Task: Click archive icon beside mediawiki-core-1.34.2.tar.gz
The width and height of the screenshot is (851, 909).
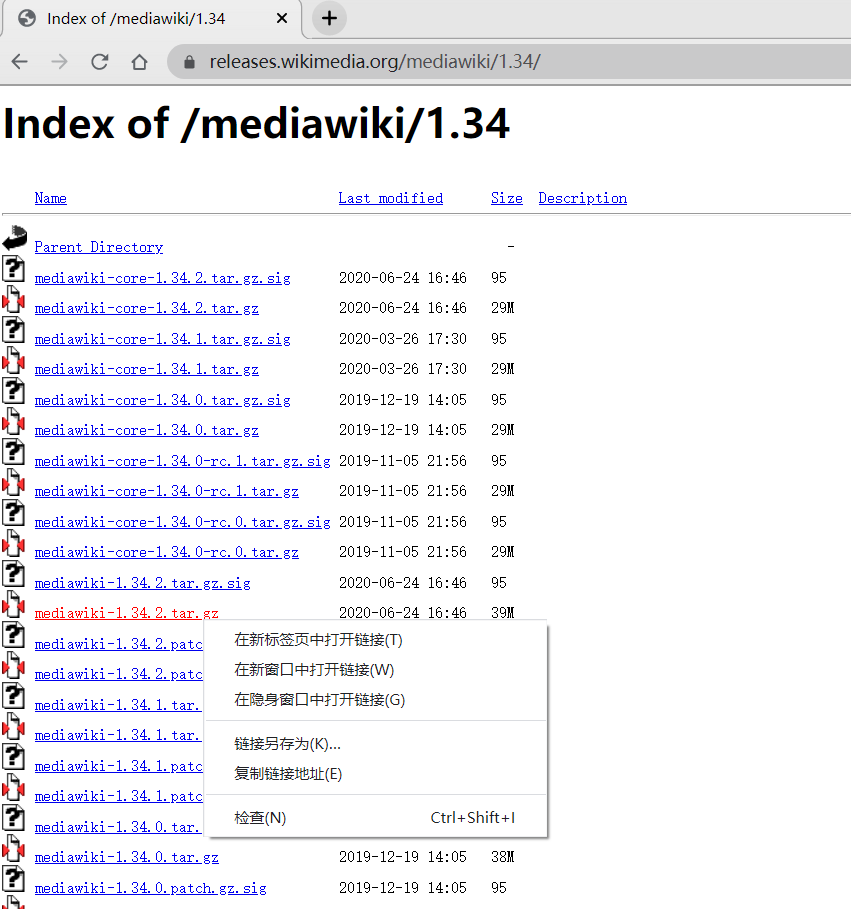Action: [13, 300]
